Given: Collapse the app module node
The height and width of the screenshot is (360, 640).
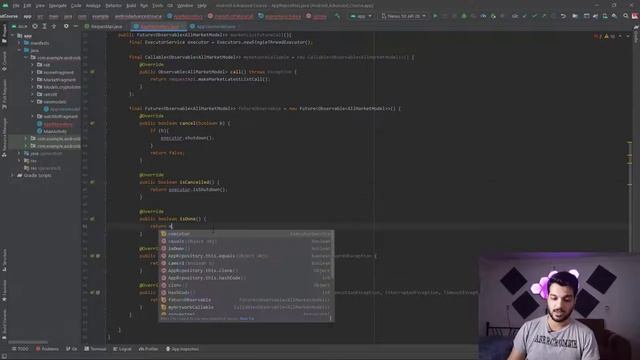Looking at the screenshot, I should pyautogui.click(x=13, y=36).
